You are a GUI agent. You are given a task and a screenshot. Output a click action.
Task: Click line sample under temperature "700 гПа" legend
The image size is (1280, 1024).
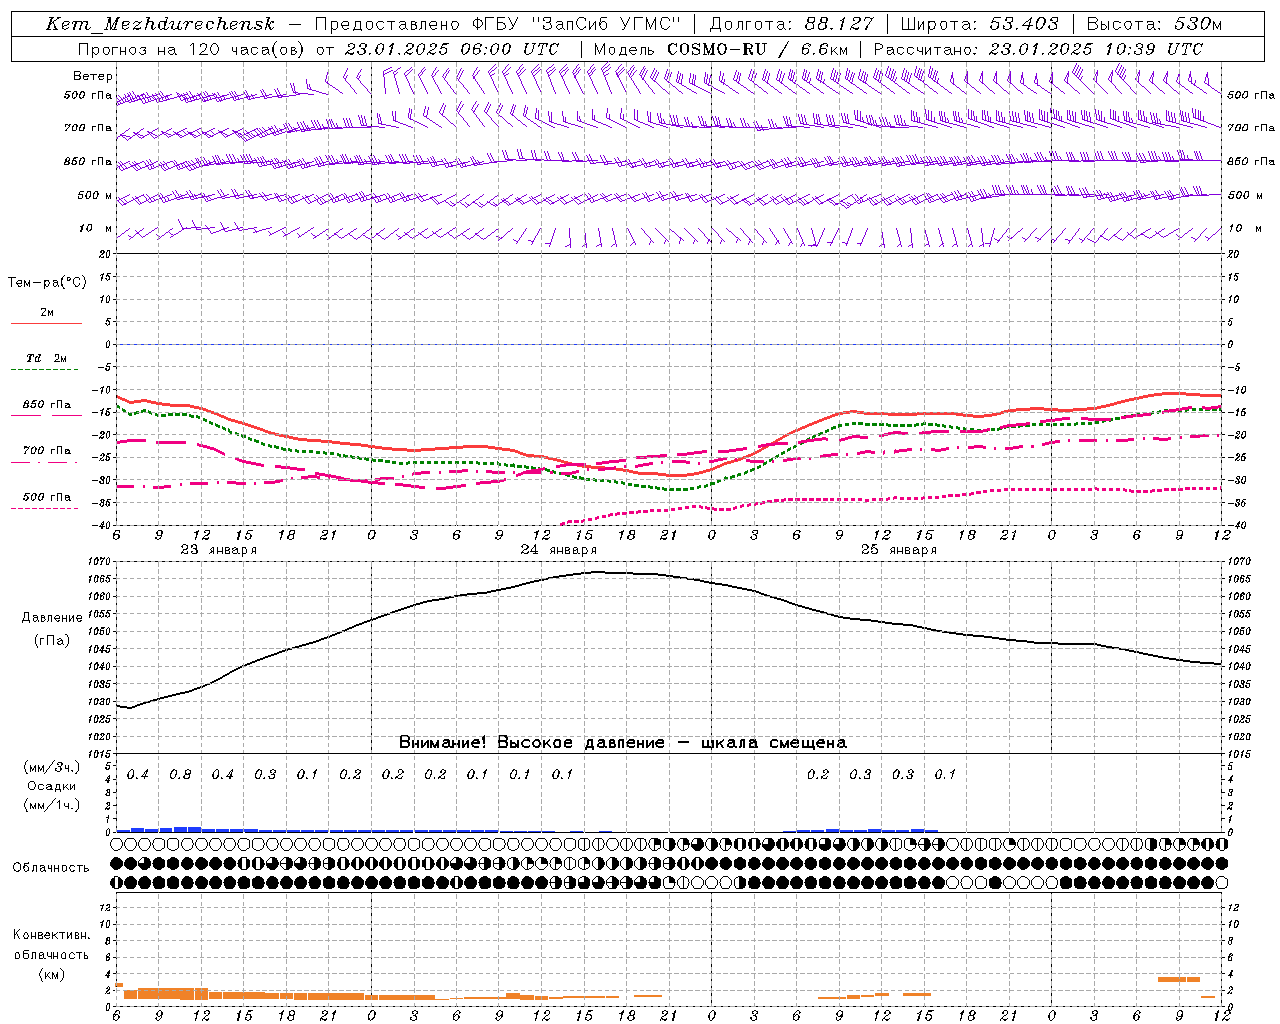tap(45, 462)
